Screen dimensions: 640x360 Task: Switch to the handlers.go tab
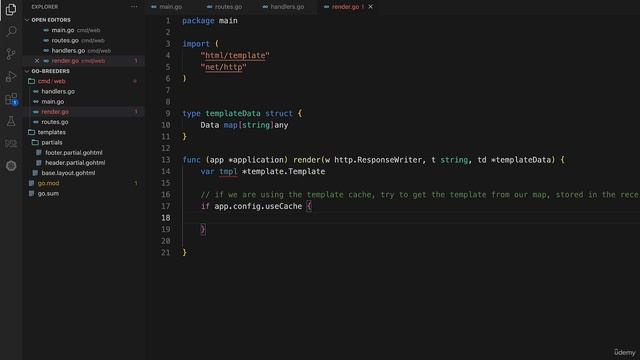(x=283, y=7)
